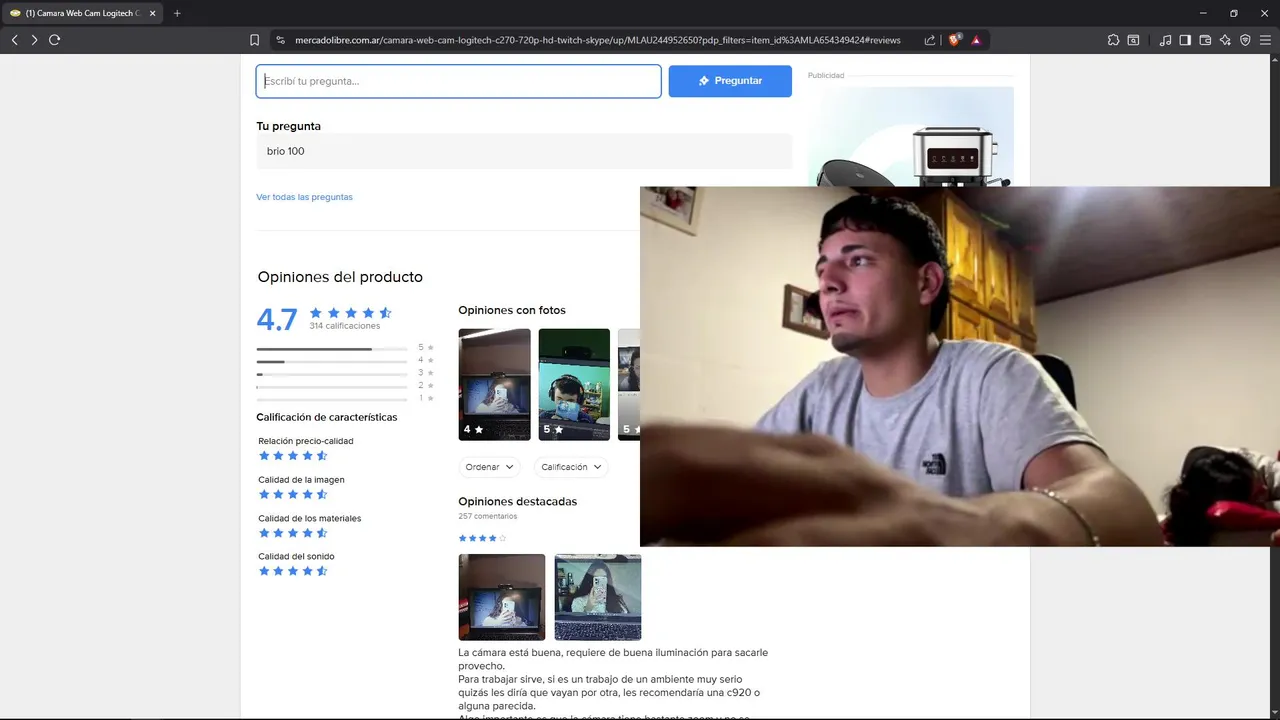Open the tab search icon in toolbar
The image size is (1280, 720).
click(1133, 40)
